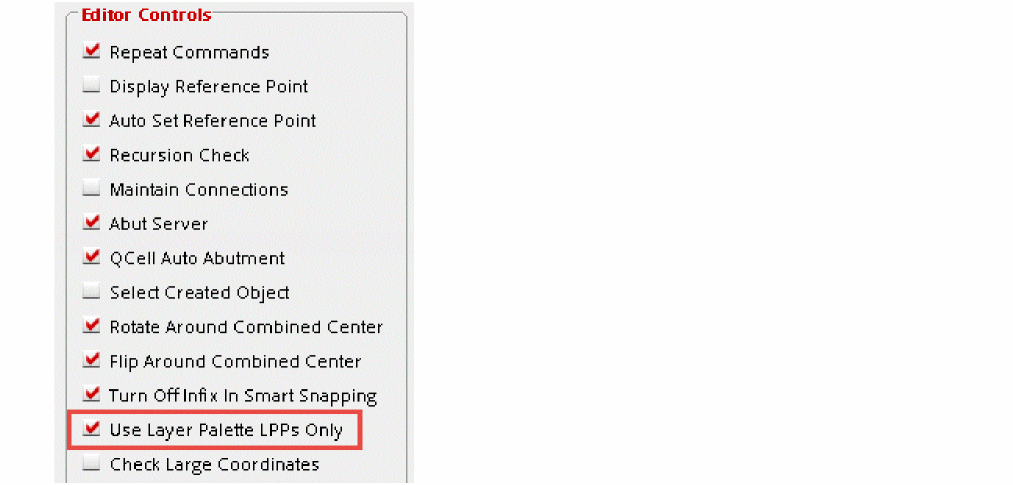Uncheck the Abut Server checkbox
This screenshot has height=485, width=1013.
coord(92,224)
